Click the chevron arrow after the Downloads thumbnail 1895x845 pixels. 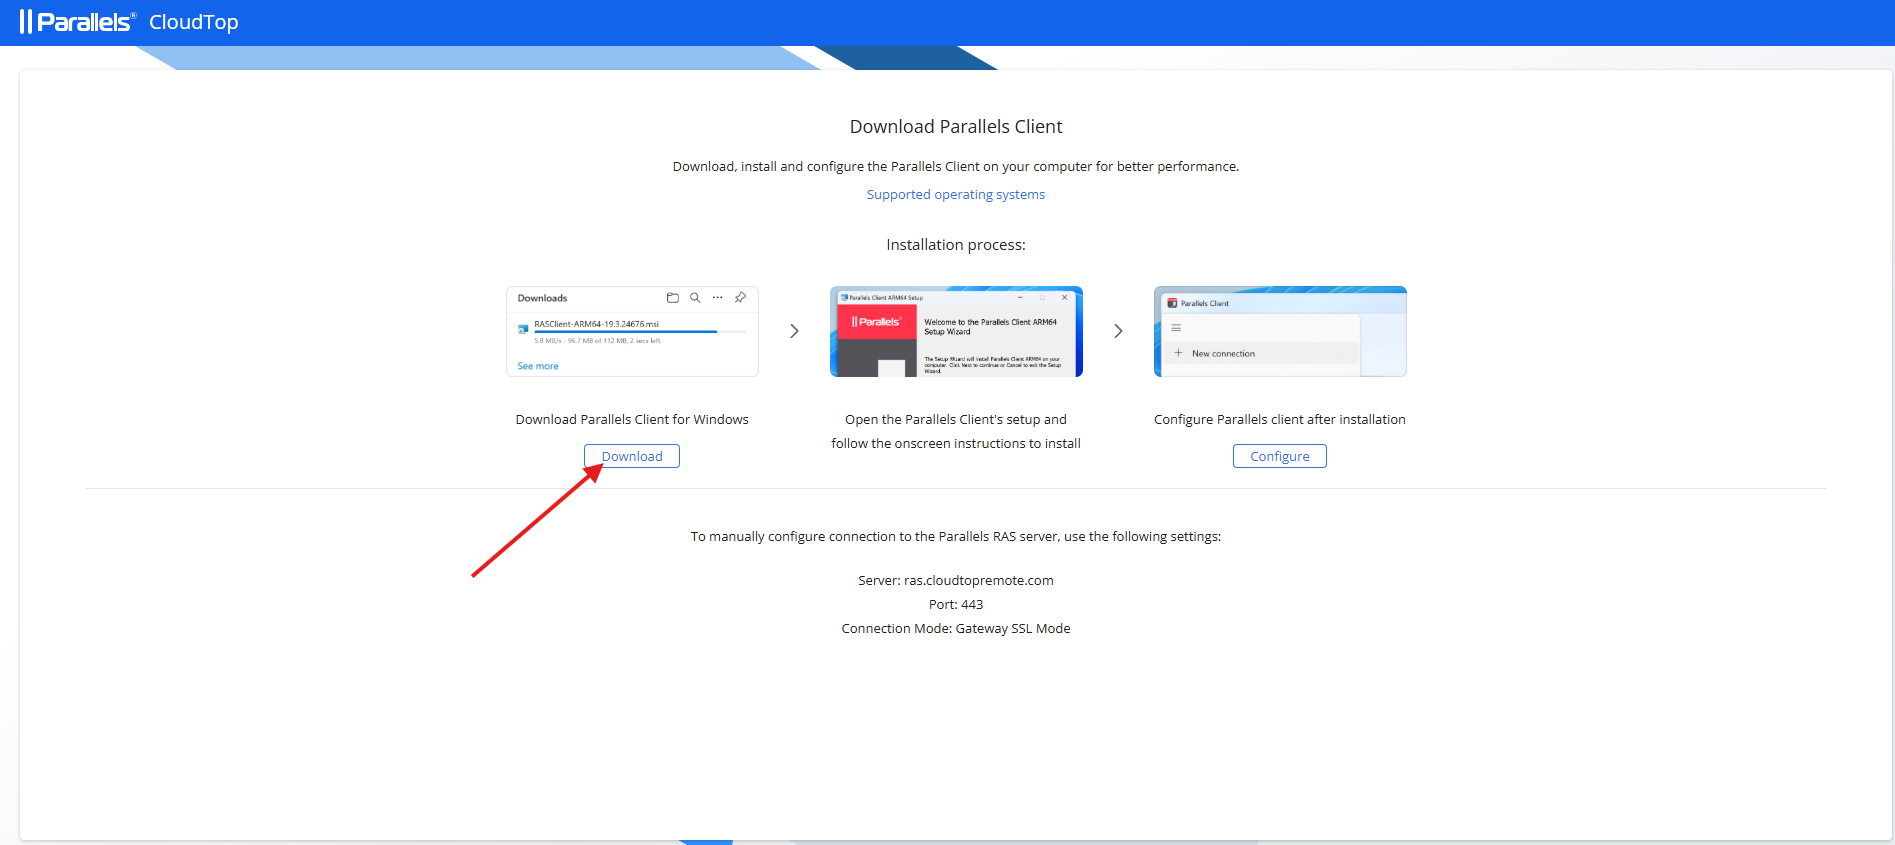tap(794, 331)
